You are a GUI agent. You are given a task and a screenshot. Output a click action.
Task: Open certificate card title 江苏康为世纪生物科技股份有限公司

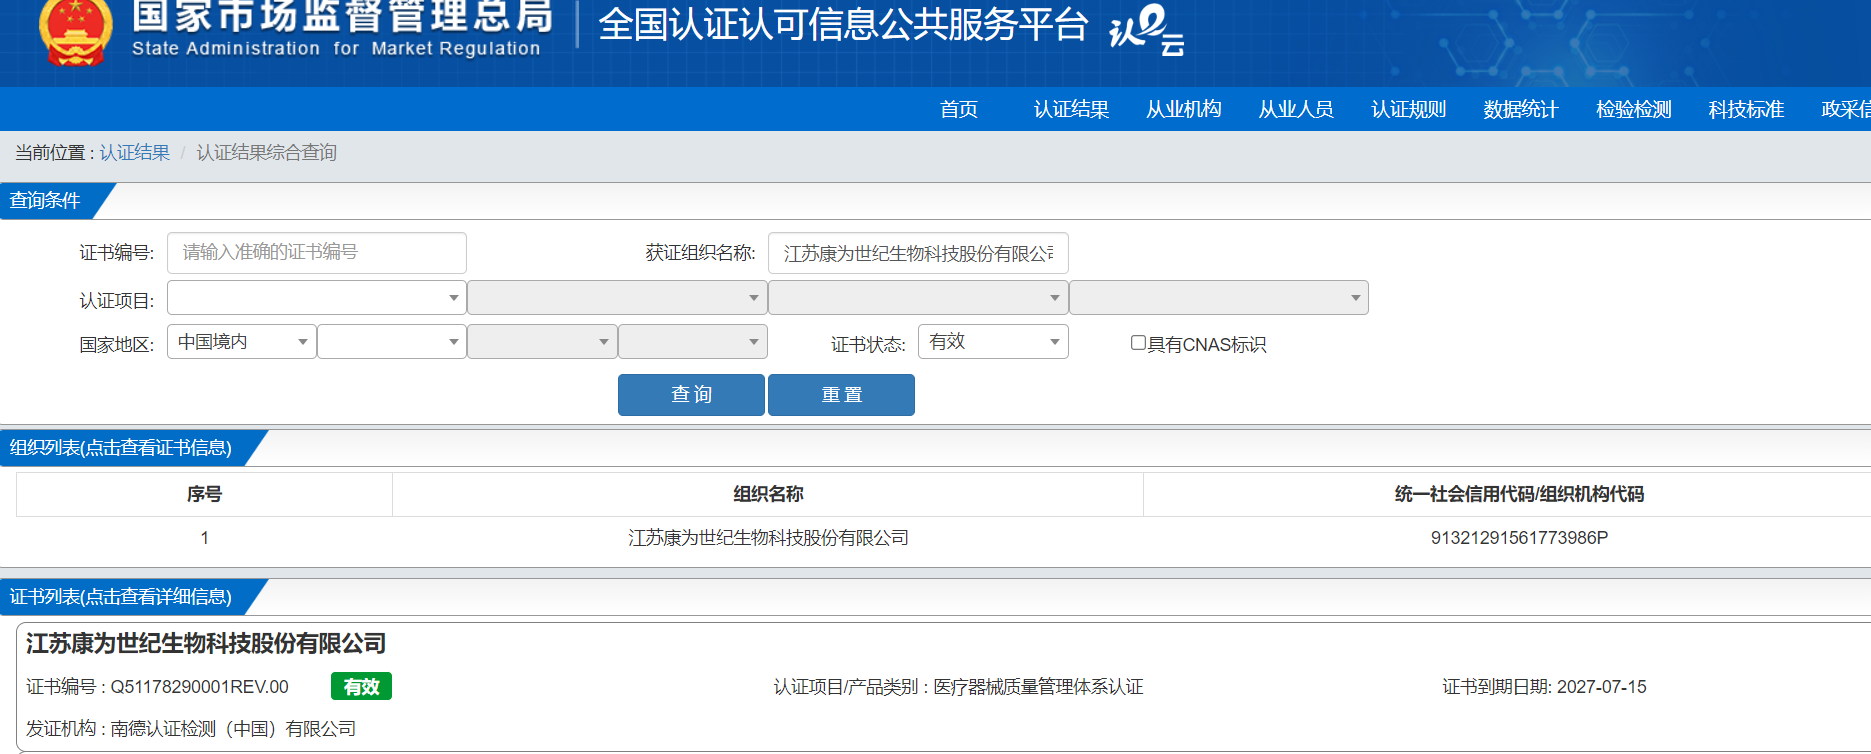pos(206,643)
